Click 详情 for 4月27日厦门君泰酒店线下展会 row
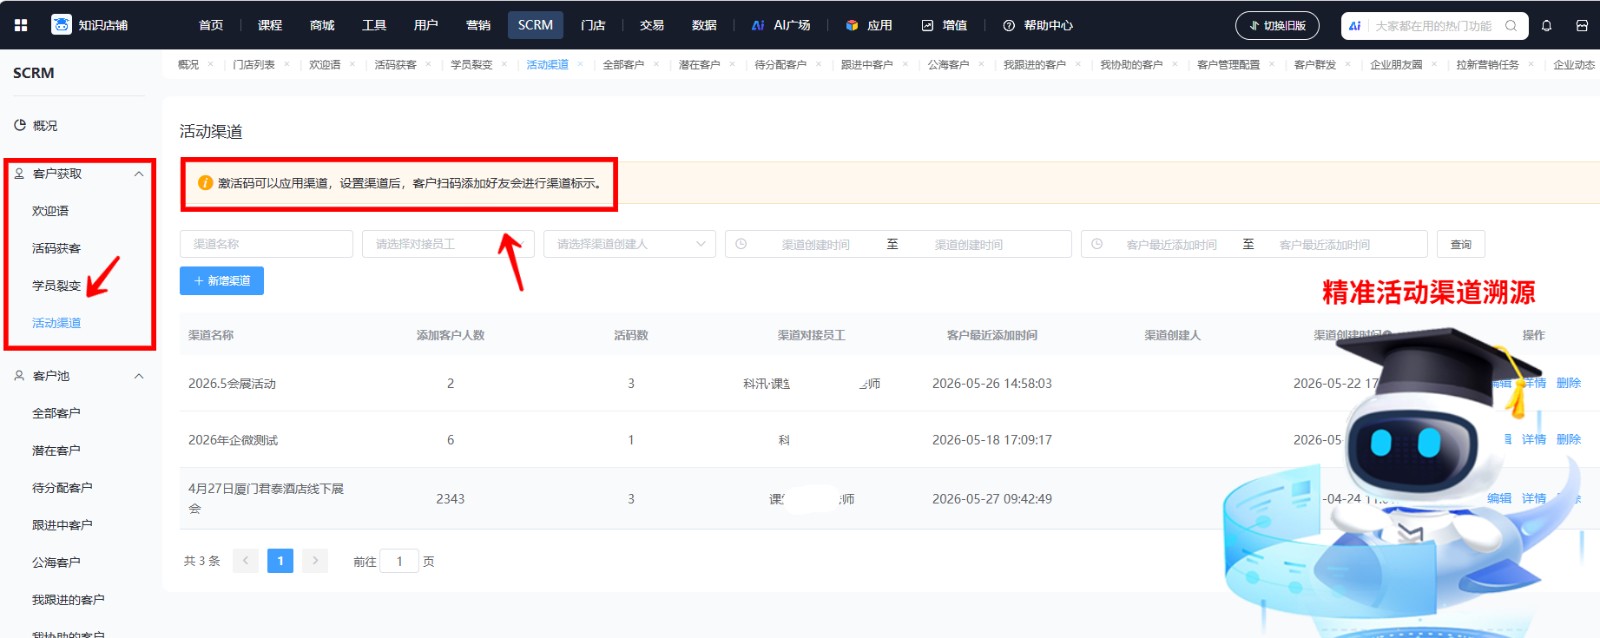Viewport: 1600px width, 638px height. [1534, 498]
